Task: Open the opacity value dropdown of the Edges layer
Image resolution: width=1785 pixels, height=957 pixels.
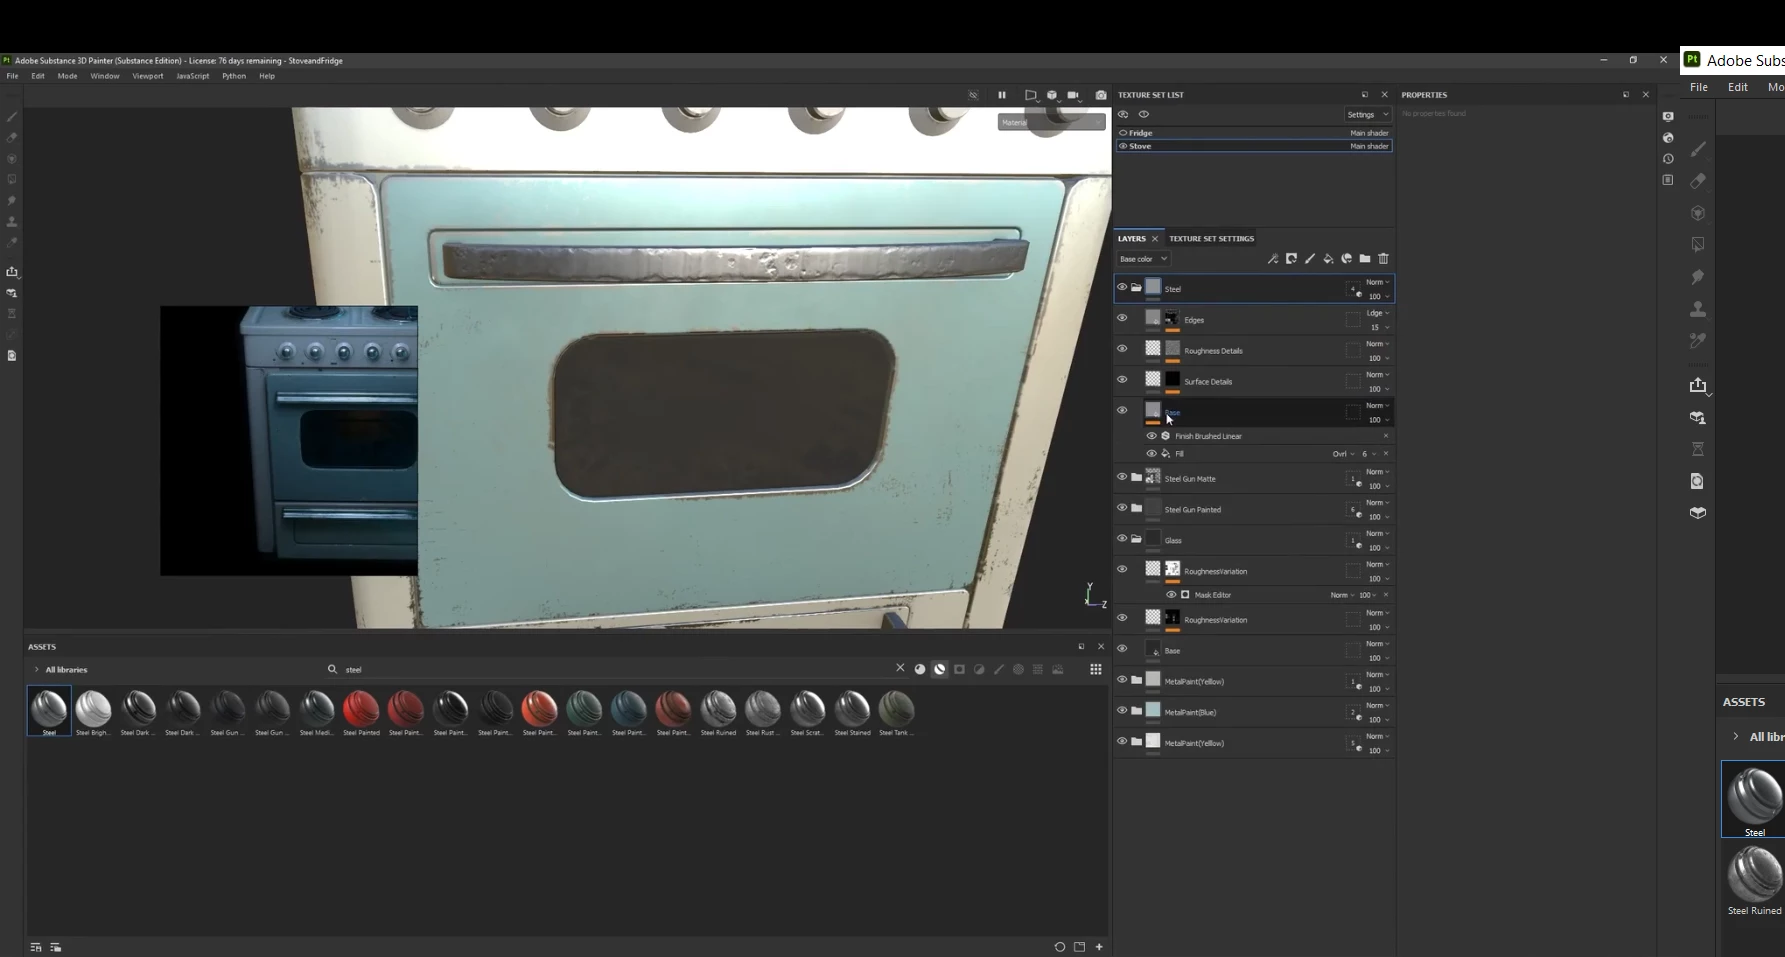Action: click(x=1380, y=327)
